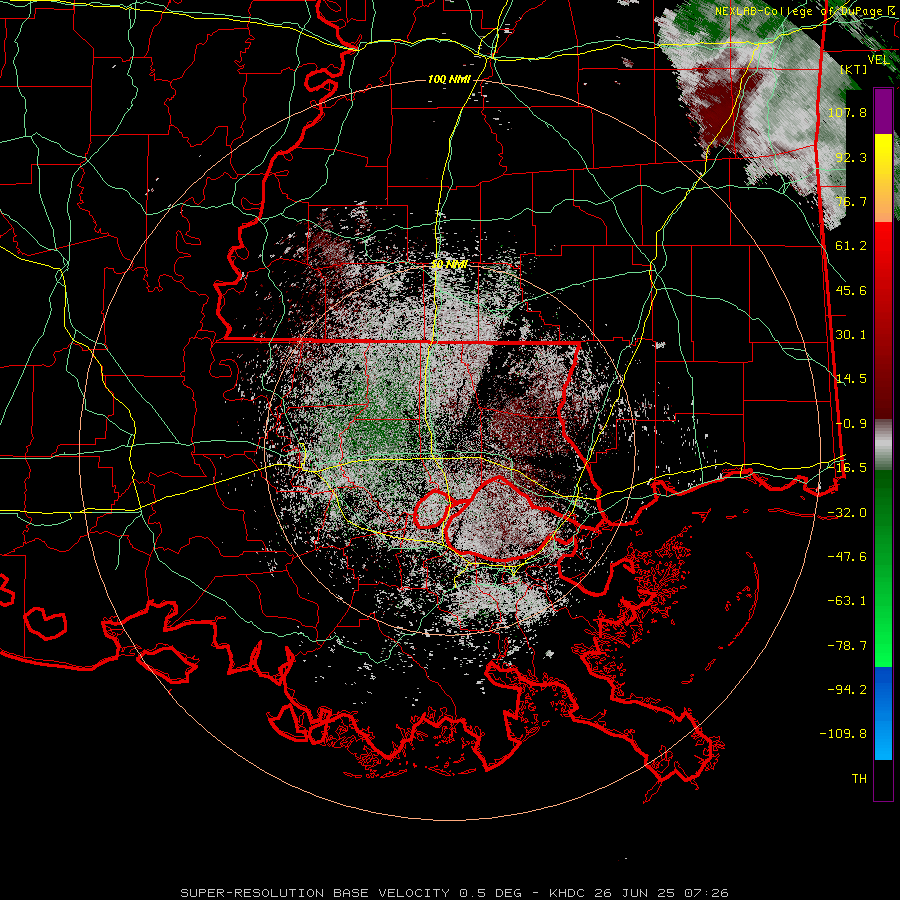Click the Super-Resolution Base Velocity caption
Viewport: 900px width, 900px height.
click(455, 893)
